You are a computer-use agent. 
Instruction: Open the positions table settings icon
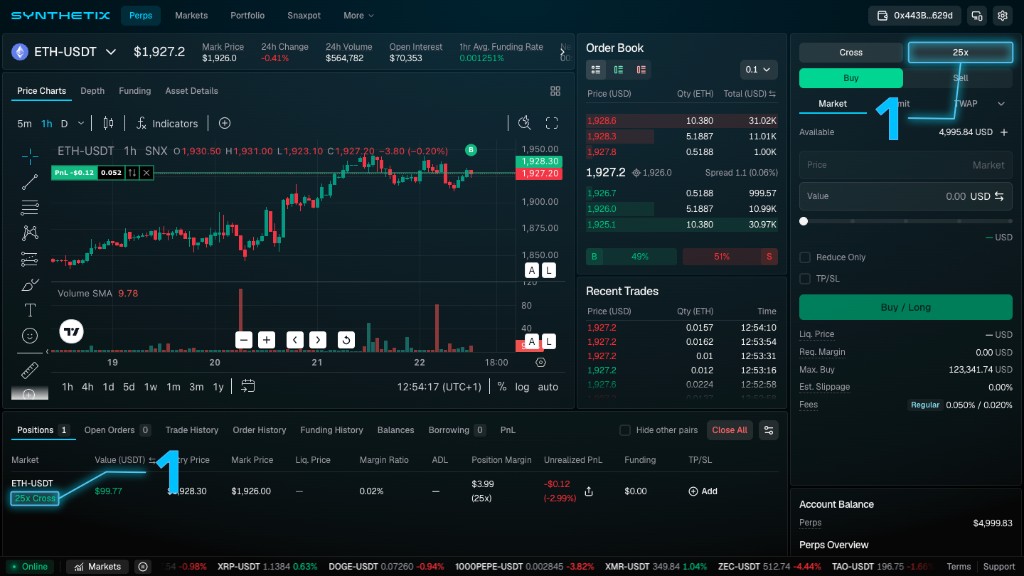pyautogui.click(x=769, y=430)
